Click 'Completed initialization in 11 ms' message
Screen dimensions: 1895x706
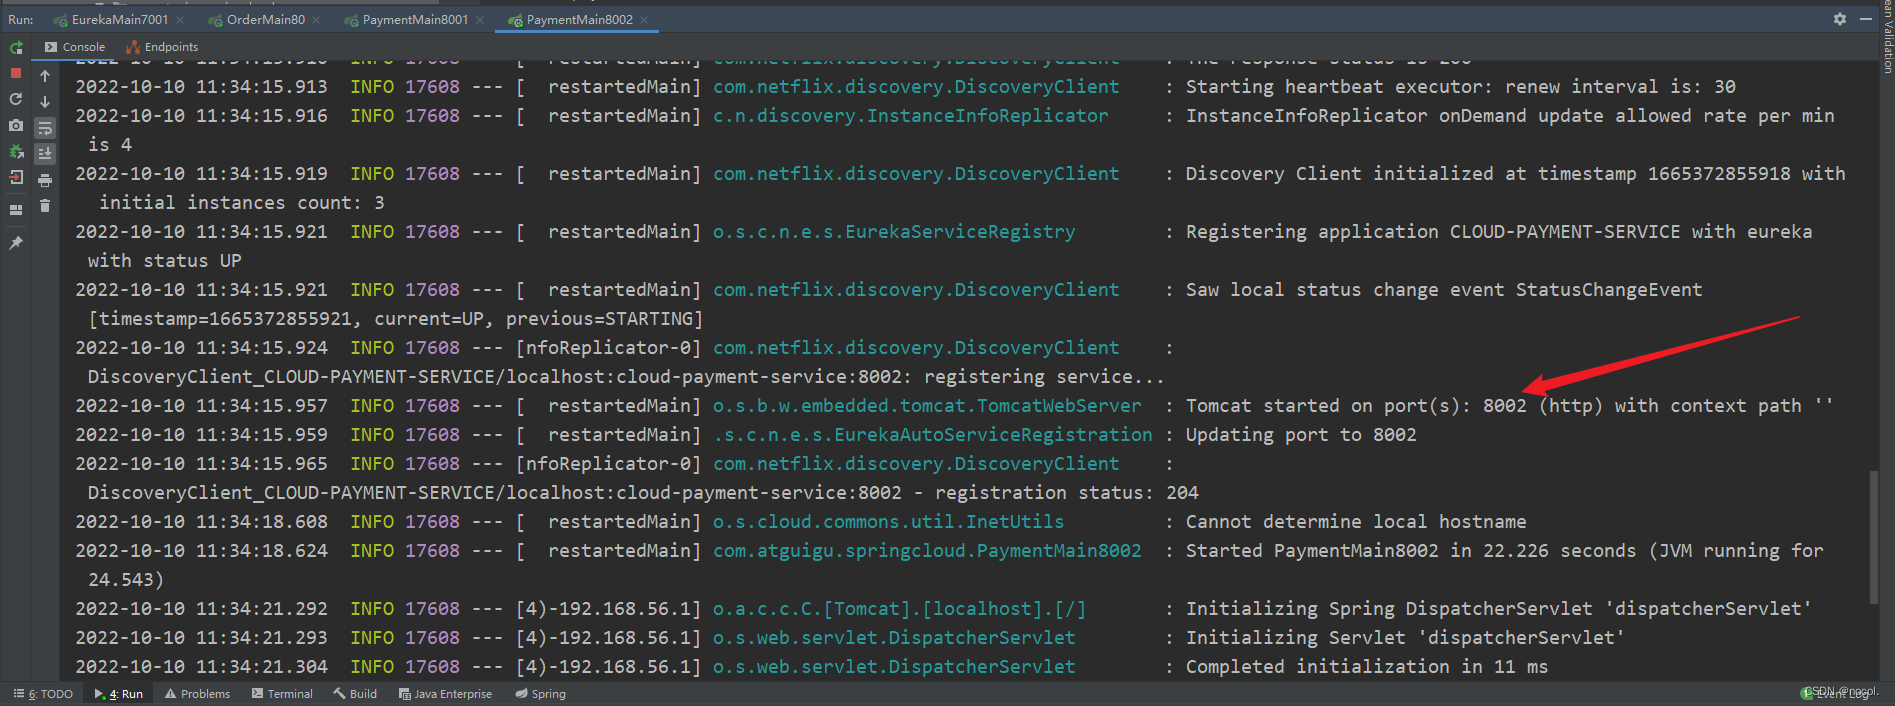coord(1367,667)
